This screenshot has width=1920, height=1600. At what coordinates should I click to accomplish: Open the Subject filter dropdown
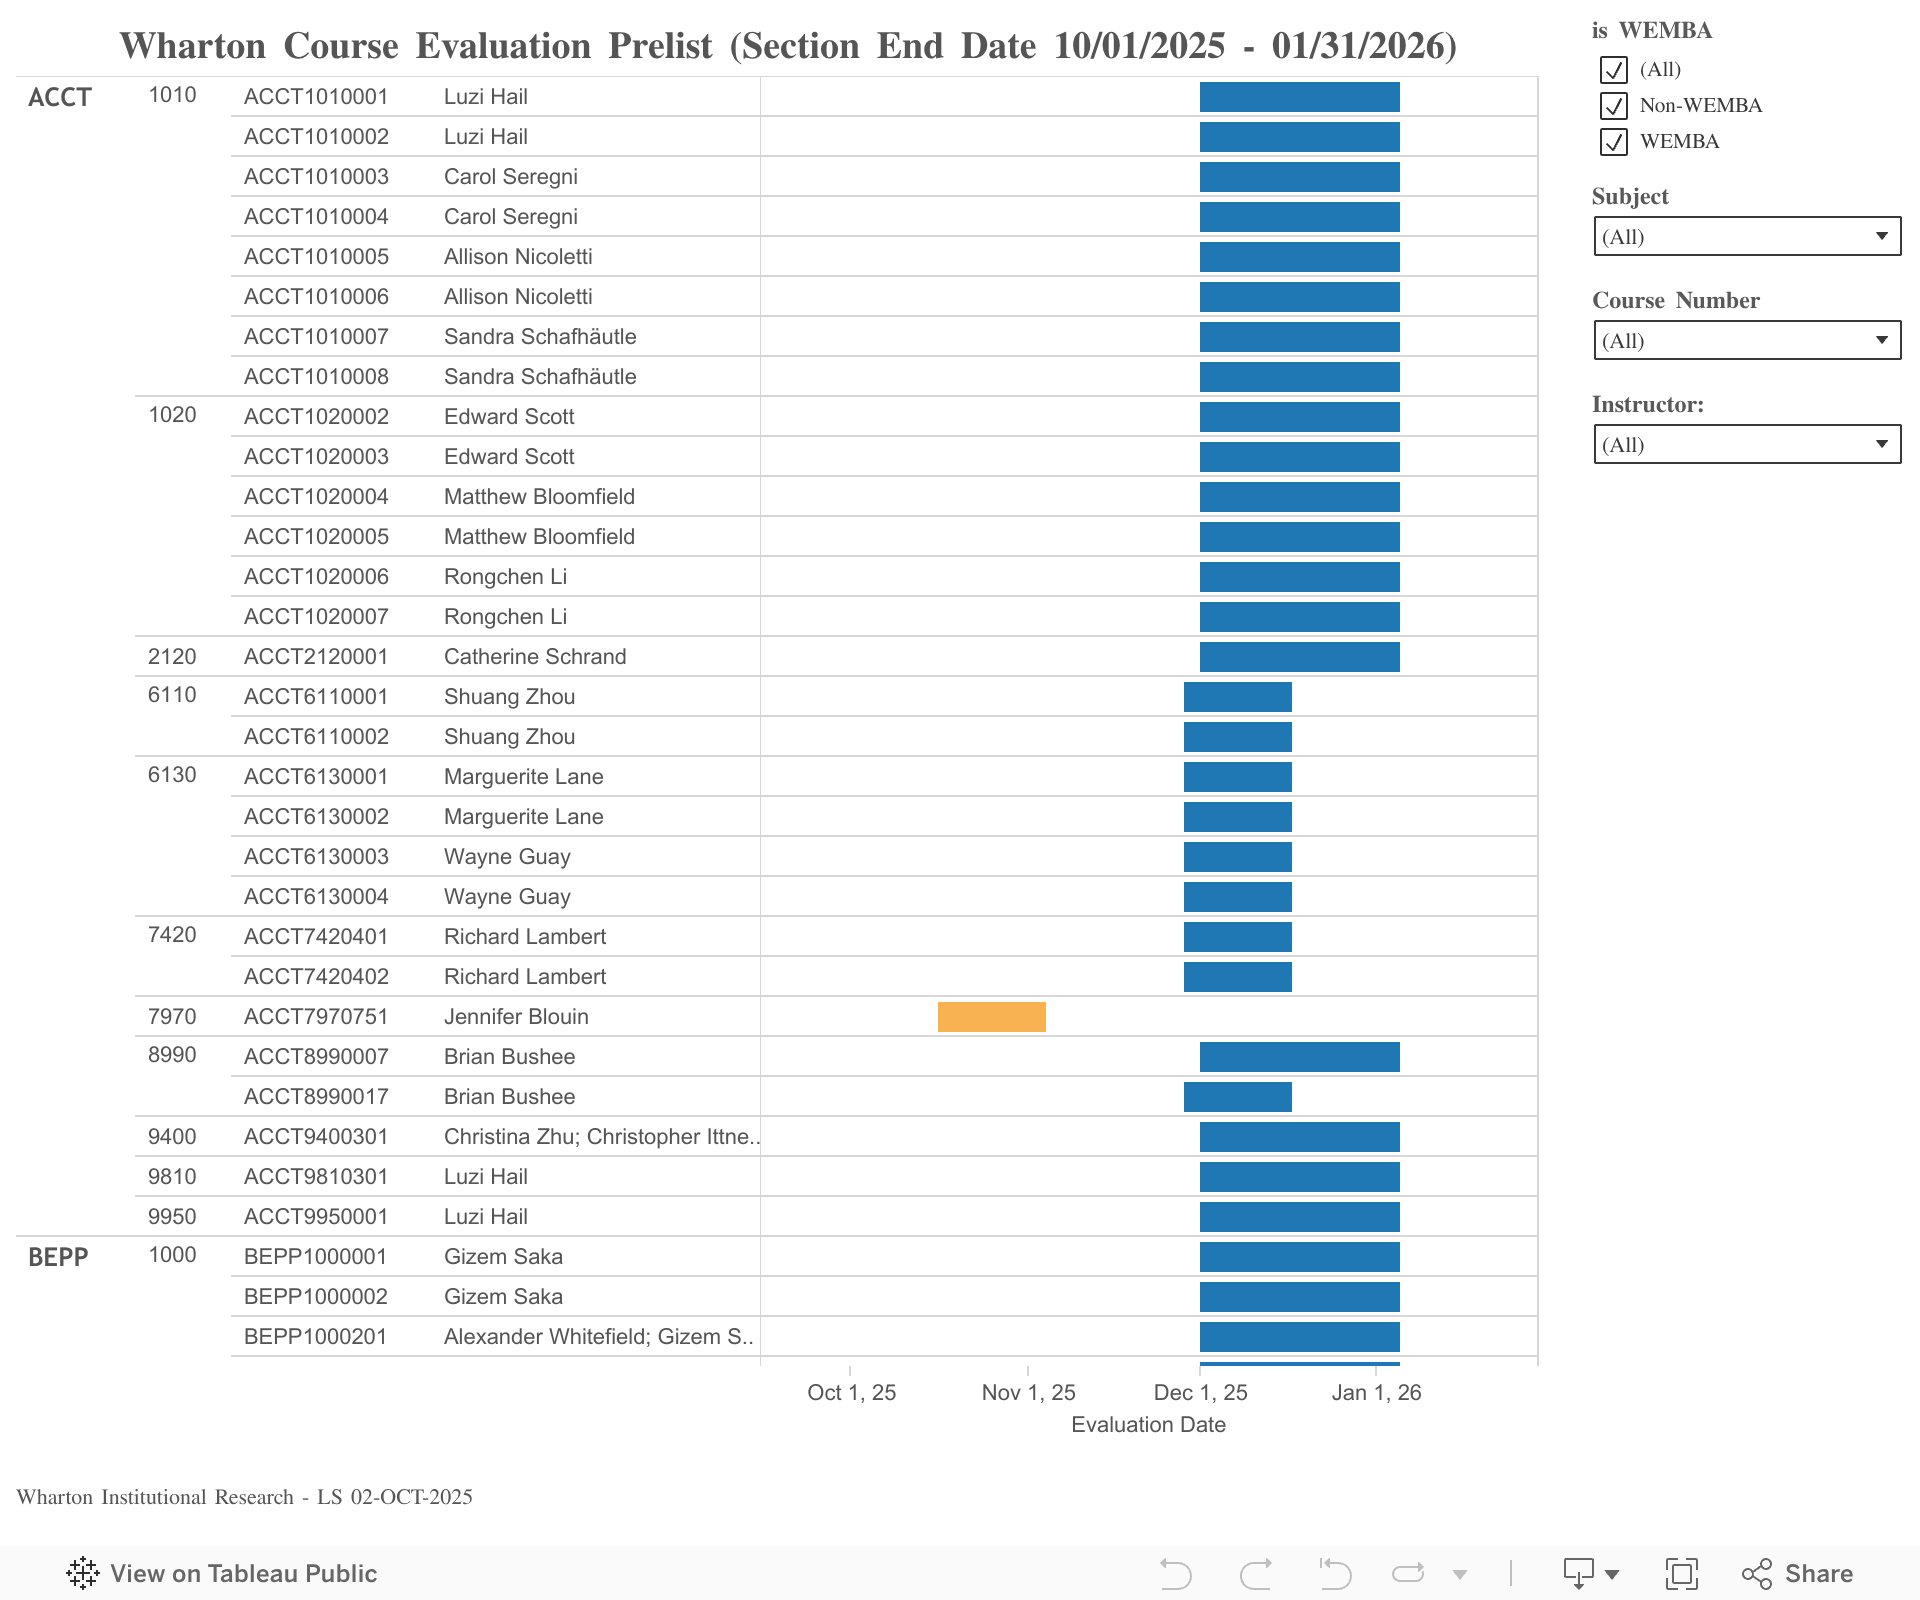coord(1746,237)
